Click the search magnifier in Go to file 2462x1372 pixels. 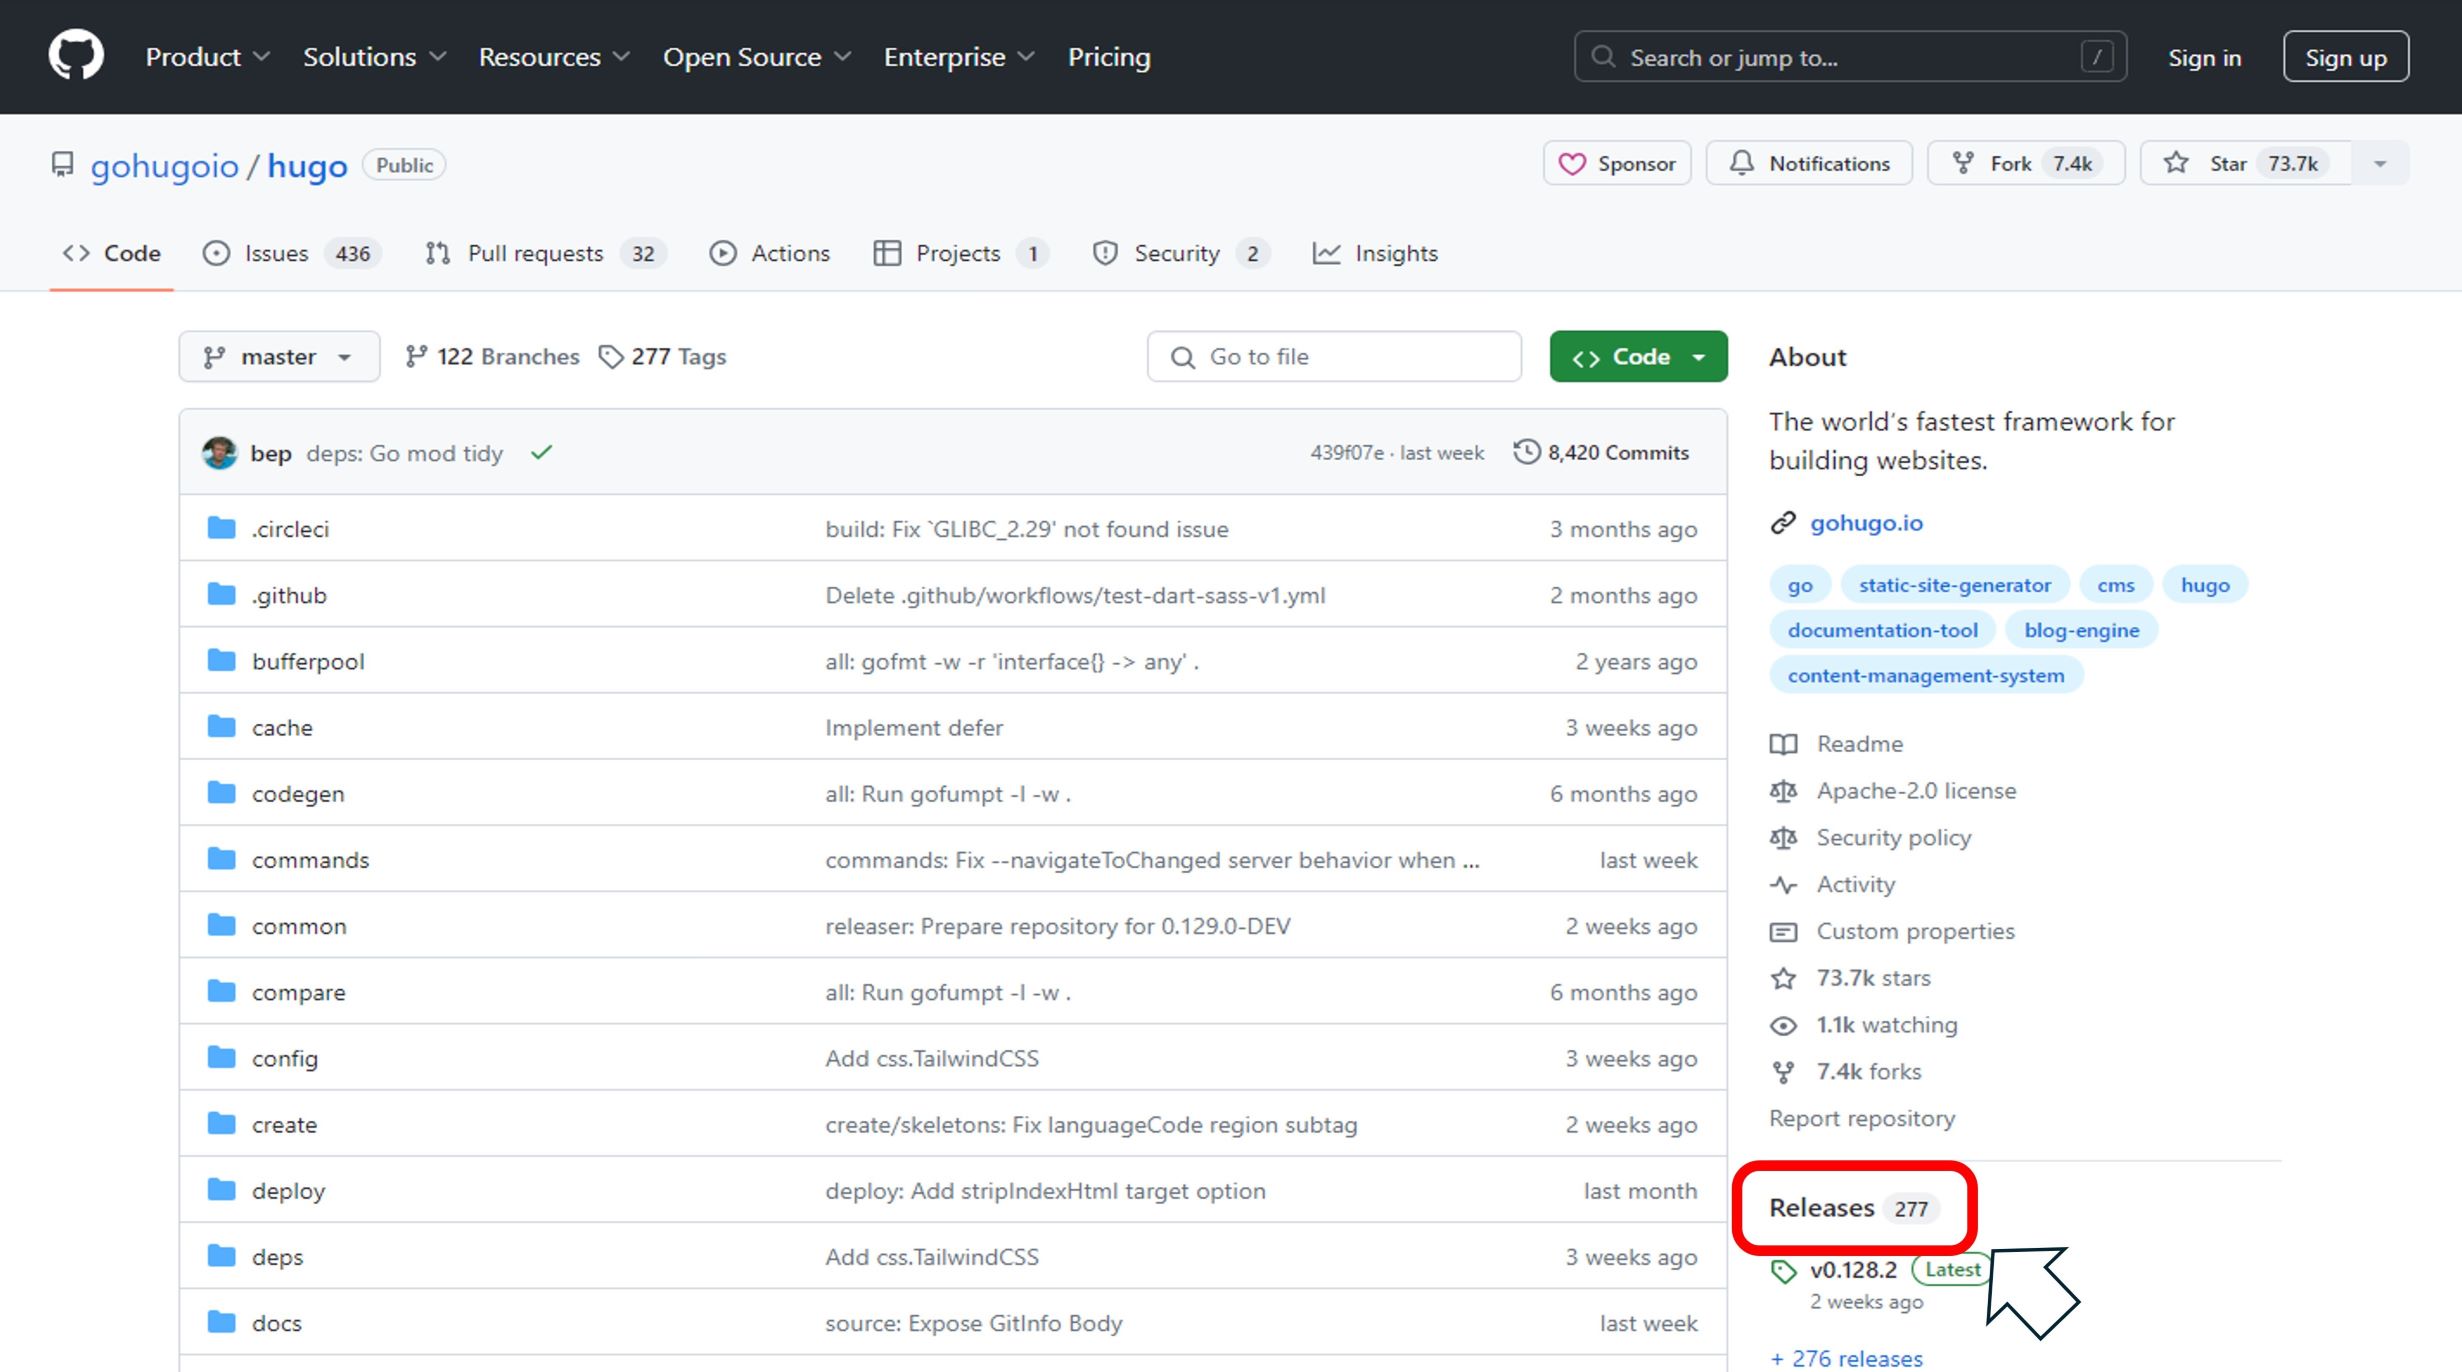[1183, 357]
